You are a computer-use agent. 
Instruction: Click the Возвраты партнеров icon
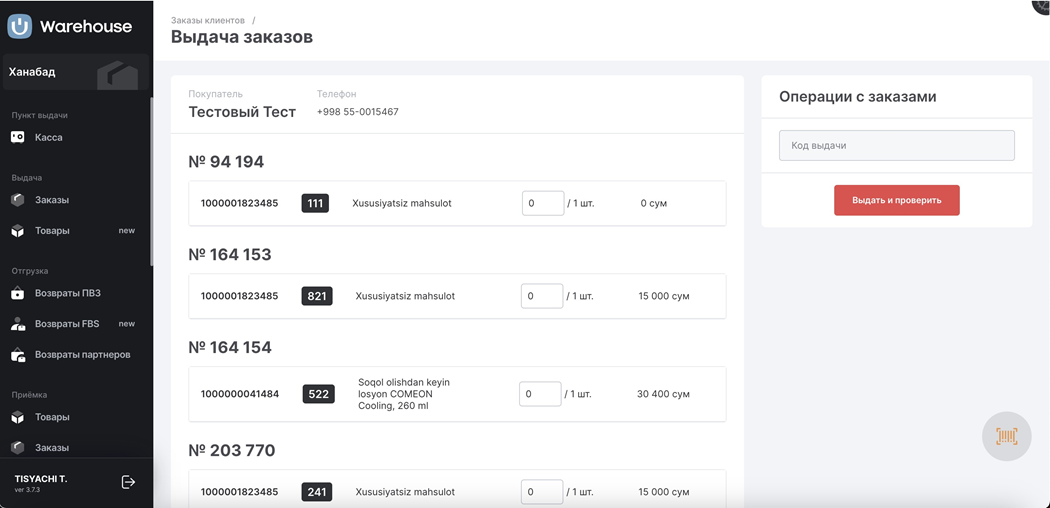tap(18, 355)
